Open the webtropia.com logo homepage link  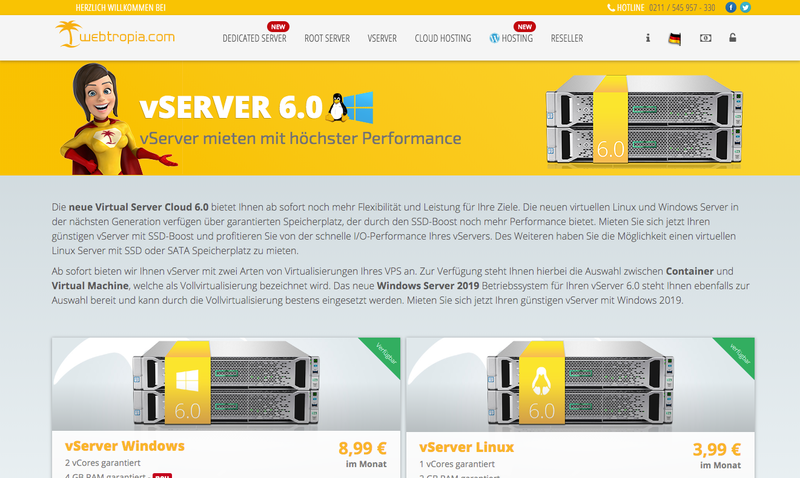tap(115, 35)
